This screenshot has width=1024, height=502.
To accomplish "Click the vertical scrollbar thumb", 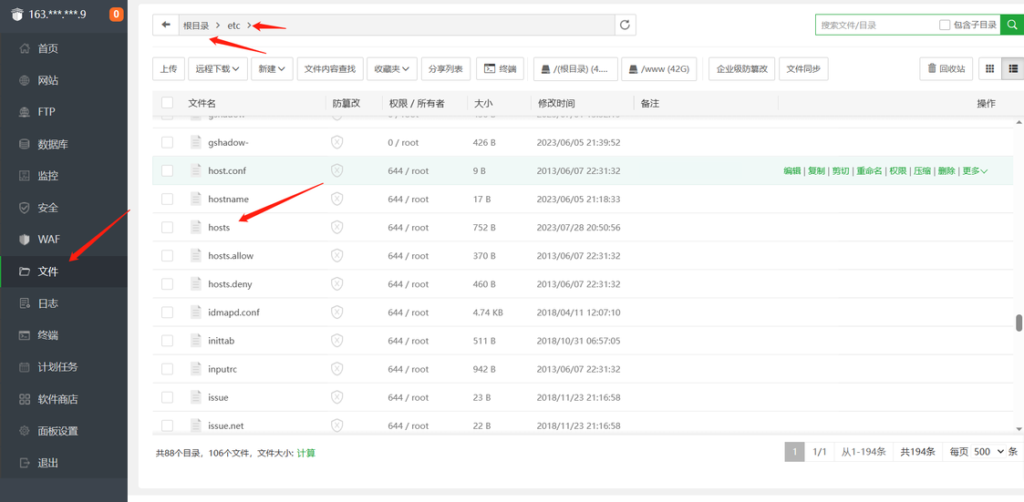I will pos(1019,322).
